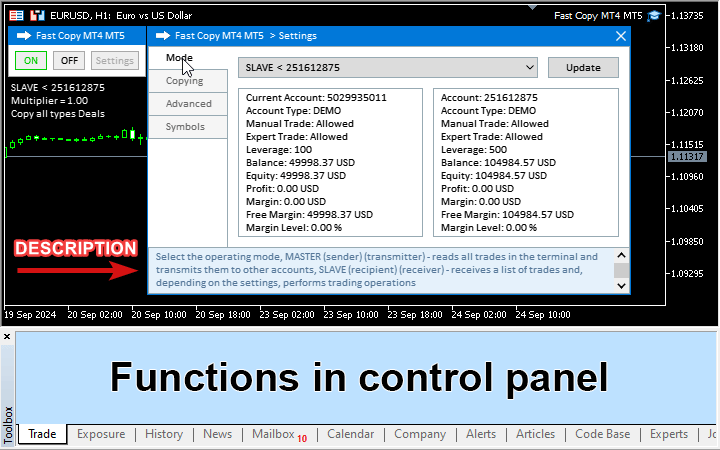Image resolution: width=720 pixels, height=450 pixels.
Task: Open the Alerts tab
Action: click(481, 434)
